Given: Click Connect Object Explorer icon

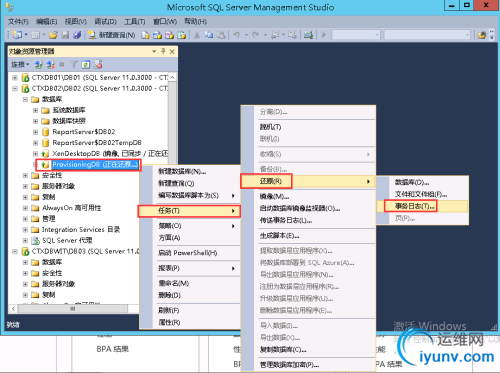Looking at the screenshot, I should pos(38,64).
